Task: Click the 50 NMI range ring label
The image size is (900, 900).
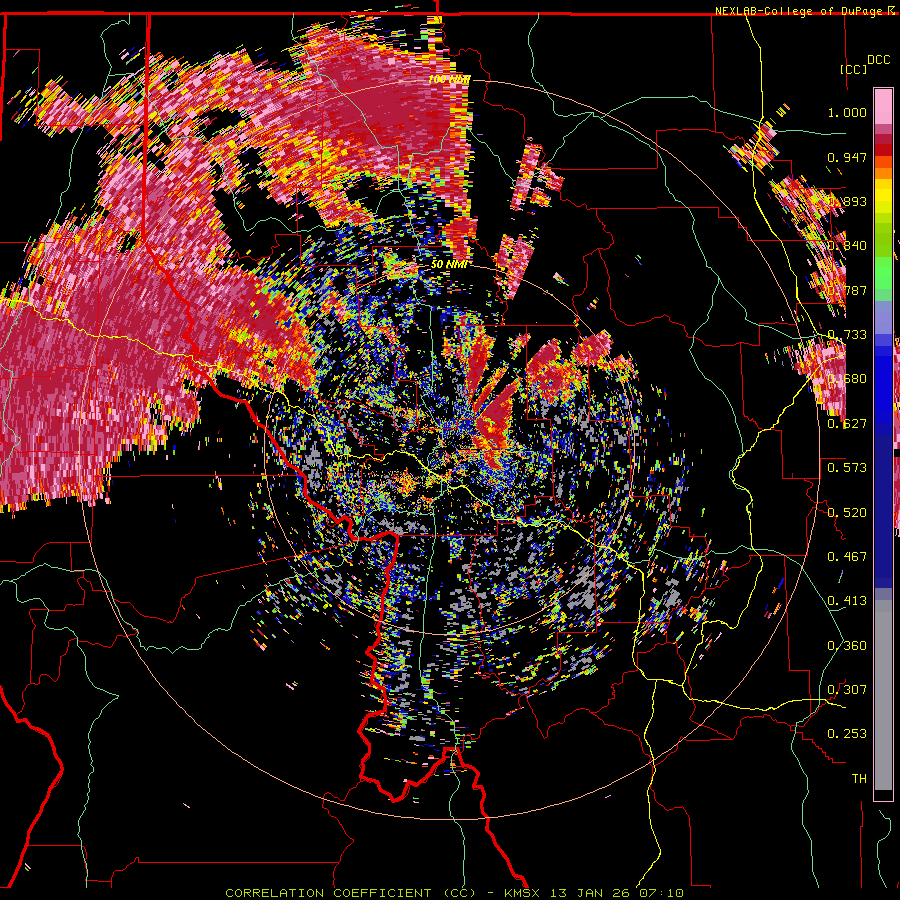Action: pos(449,264)
